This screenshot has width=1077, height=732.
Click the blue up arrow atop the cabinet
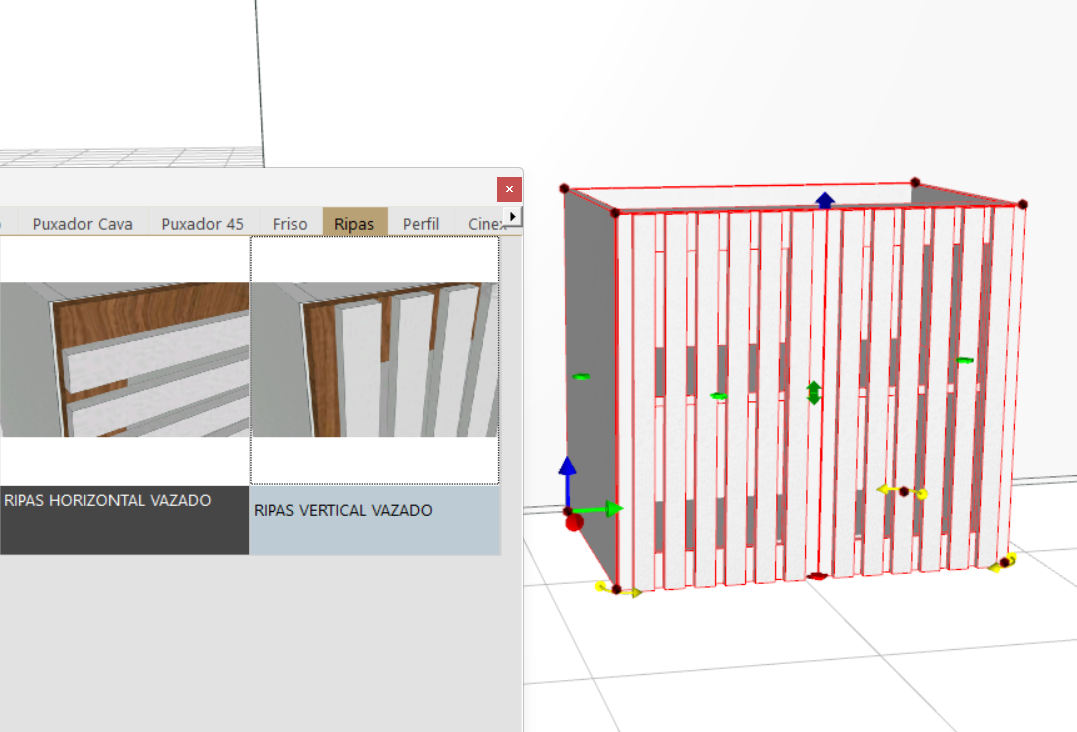824,200
